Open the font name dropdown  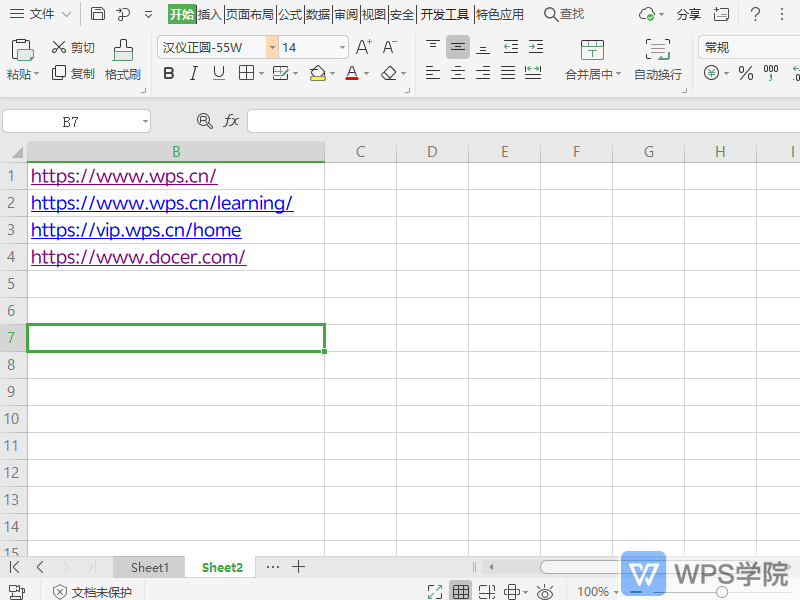coord(272,47)
